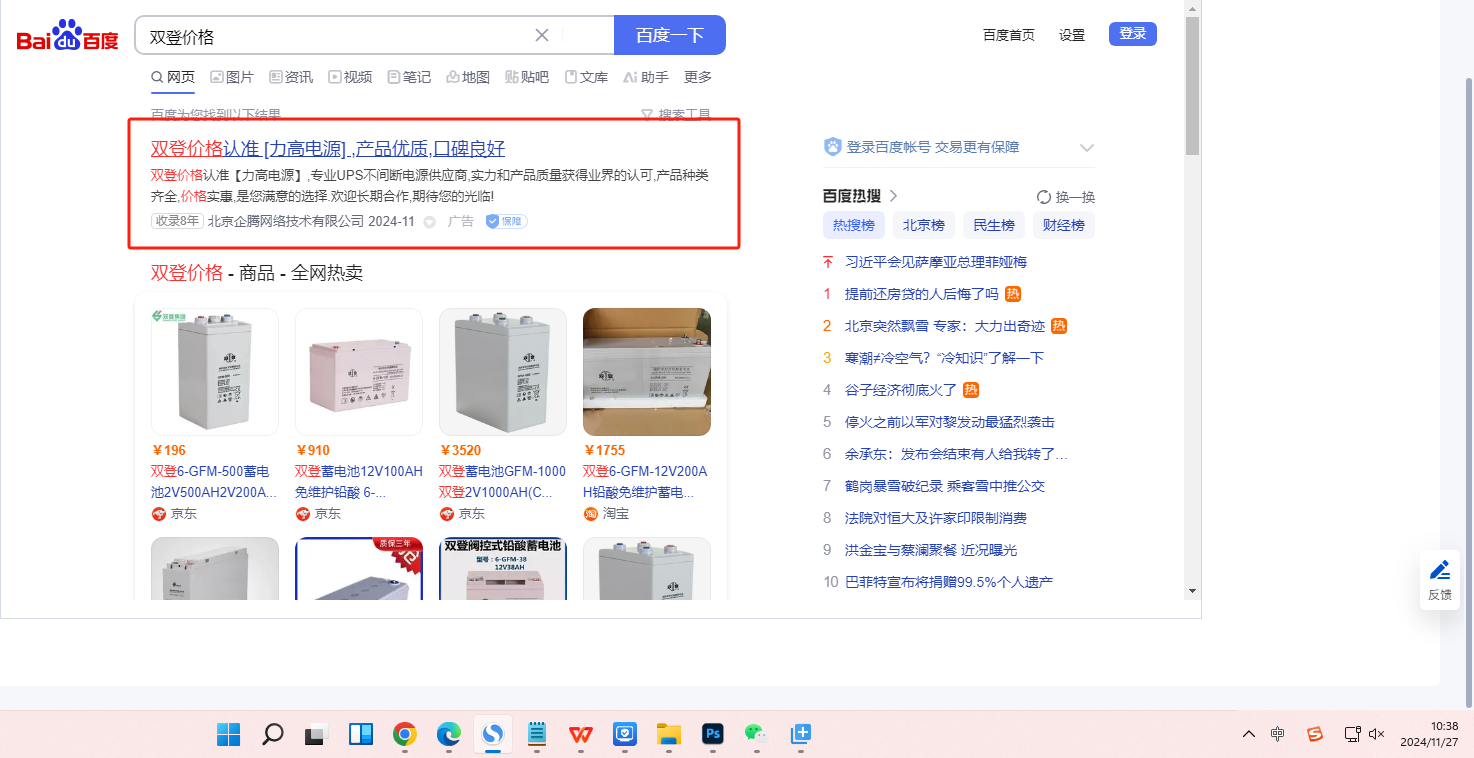
Task: Click the 中 input language indicator
Action: [1278, 735]
